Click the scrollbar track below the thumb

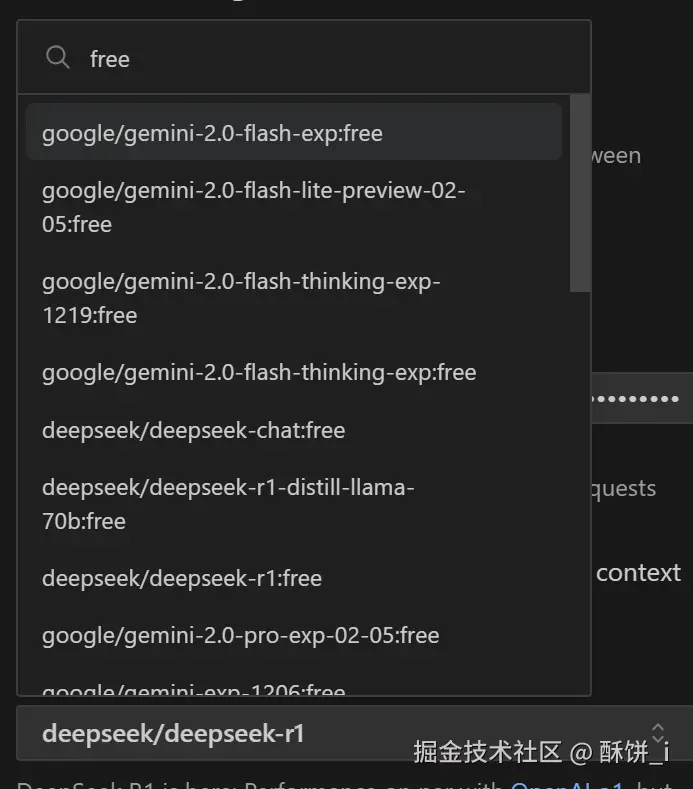click(x=579, y=480)
